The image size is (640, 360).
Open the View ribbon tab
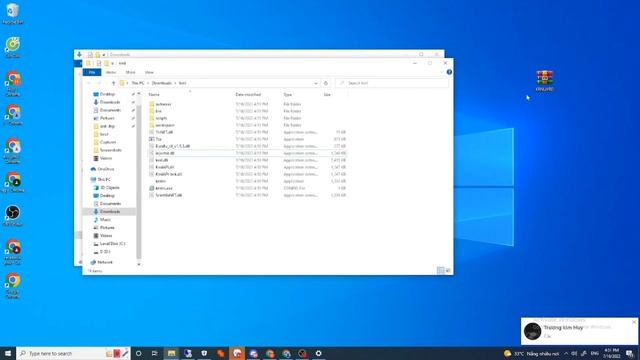pos(149,72)
